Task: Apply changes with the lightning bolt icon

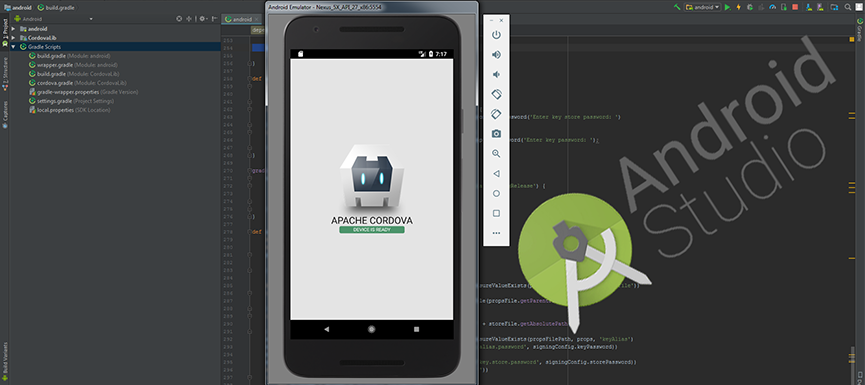Action: point(739,7)
